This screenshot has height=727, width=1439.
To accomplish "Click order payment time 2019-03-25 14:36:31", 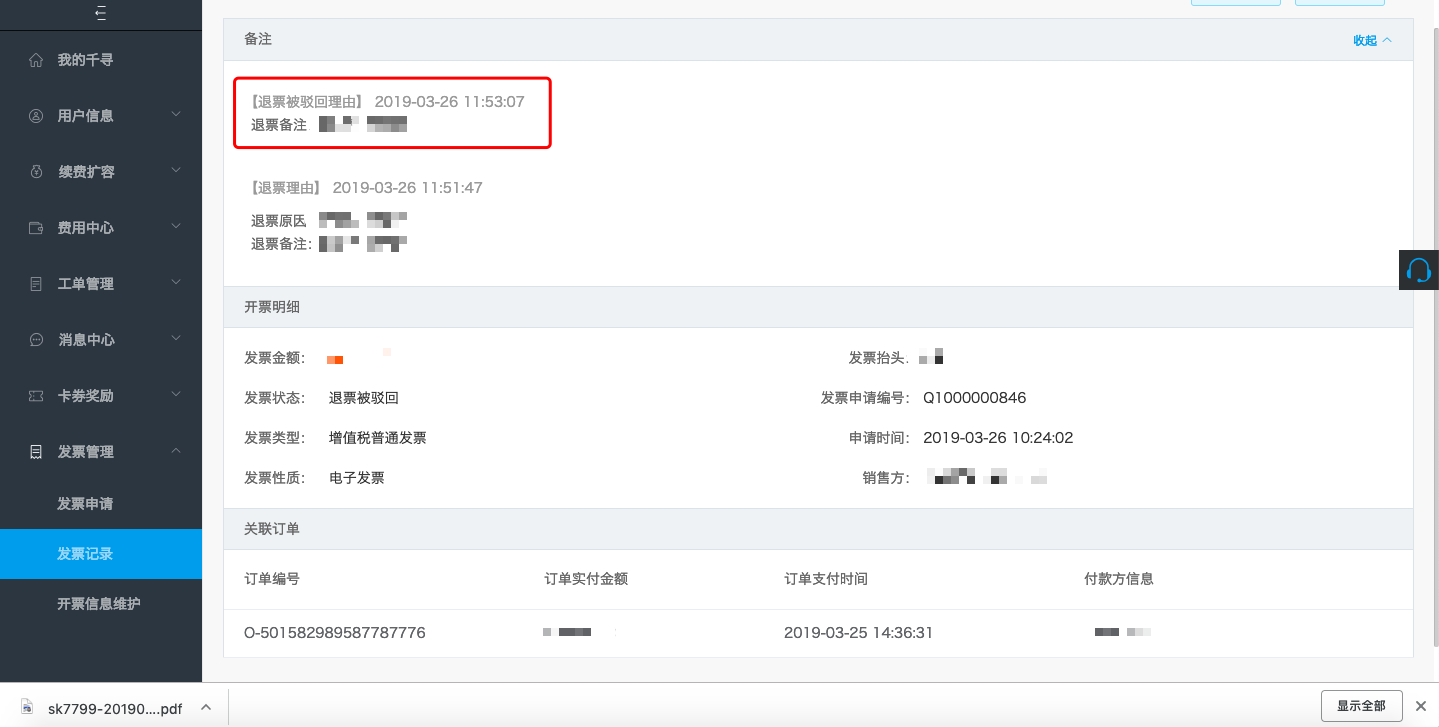I will [858, 633].
